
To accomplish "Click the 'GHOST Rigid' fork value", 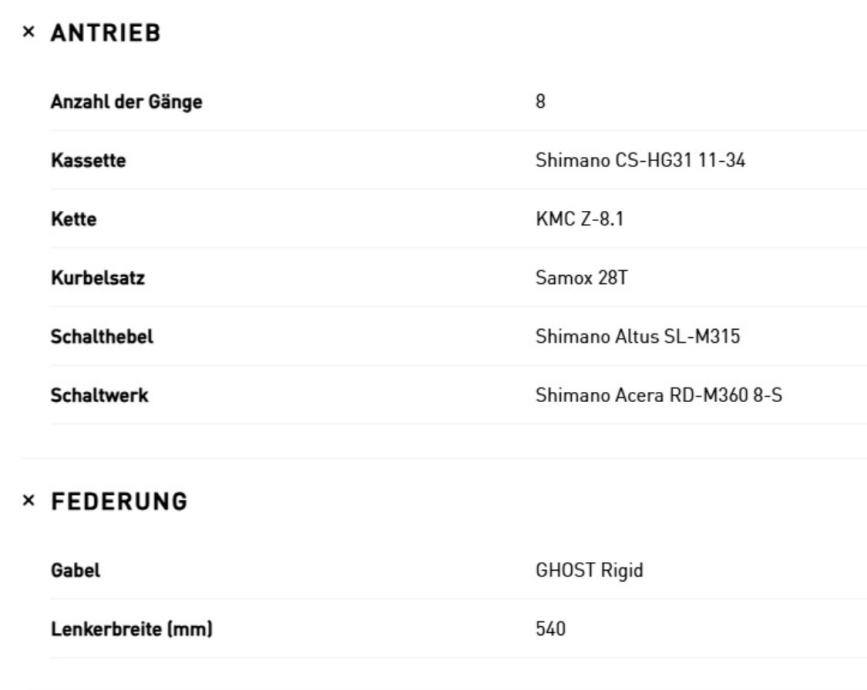I will point(589,571).
